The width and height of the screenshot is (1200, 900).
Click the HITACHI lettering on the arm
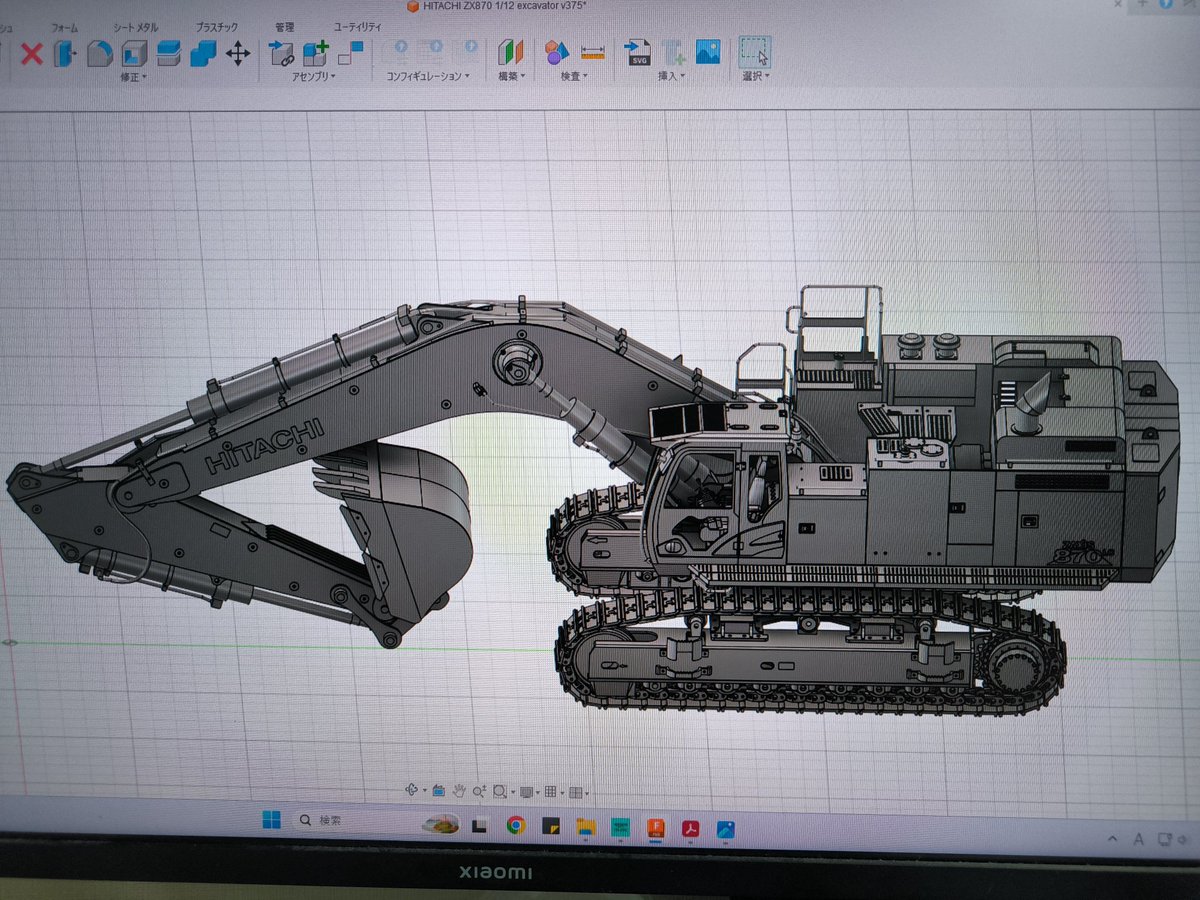pos(265,446)
